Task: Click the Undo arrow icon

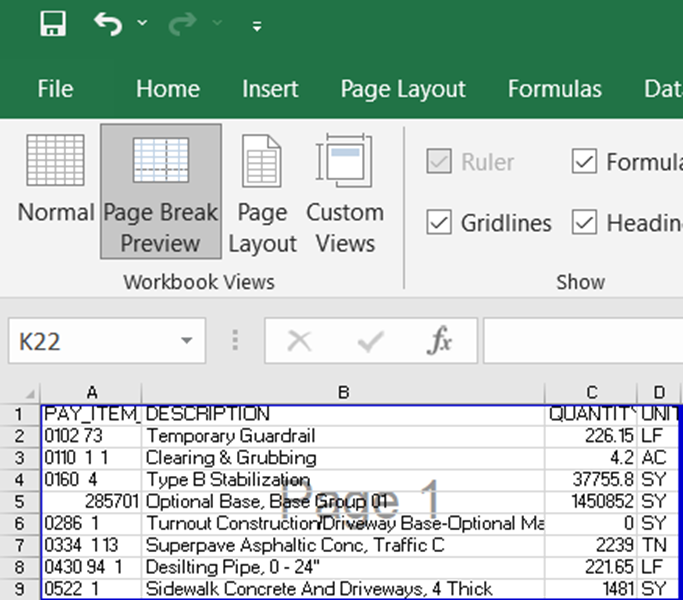Action: pyautogui.click(x=108, y=23)
